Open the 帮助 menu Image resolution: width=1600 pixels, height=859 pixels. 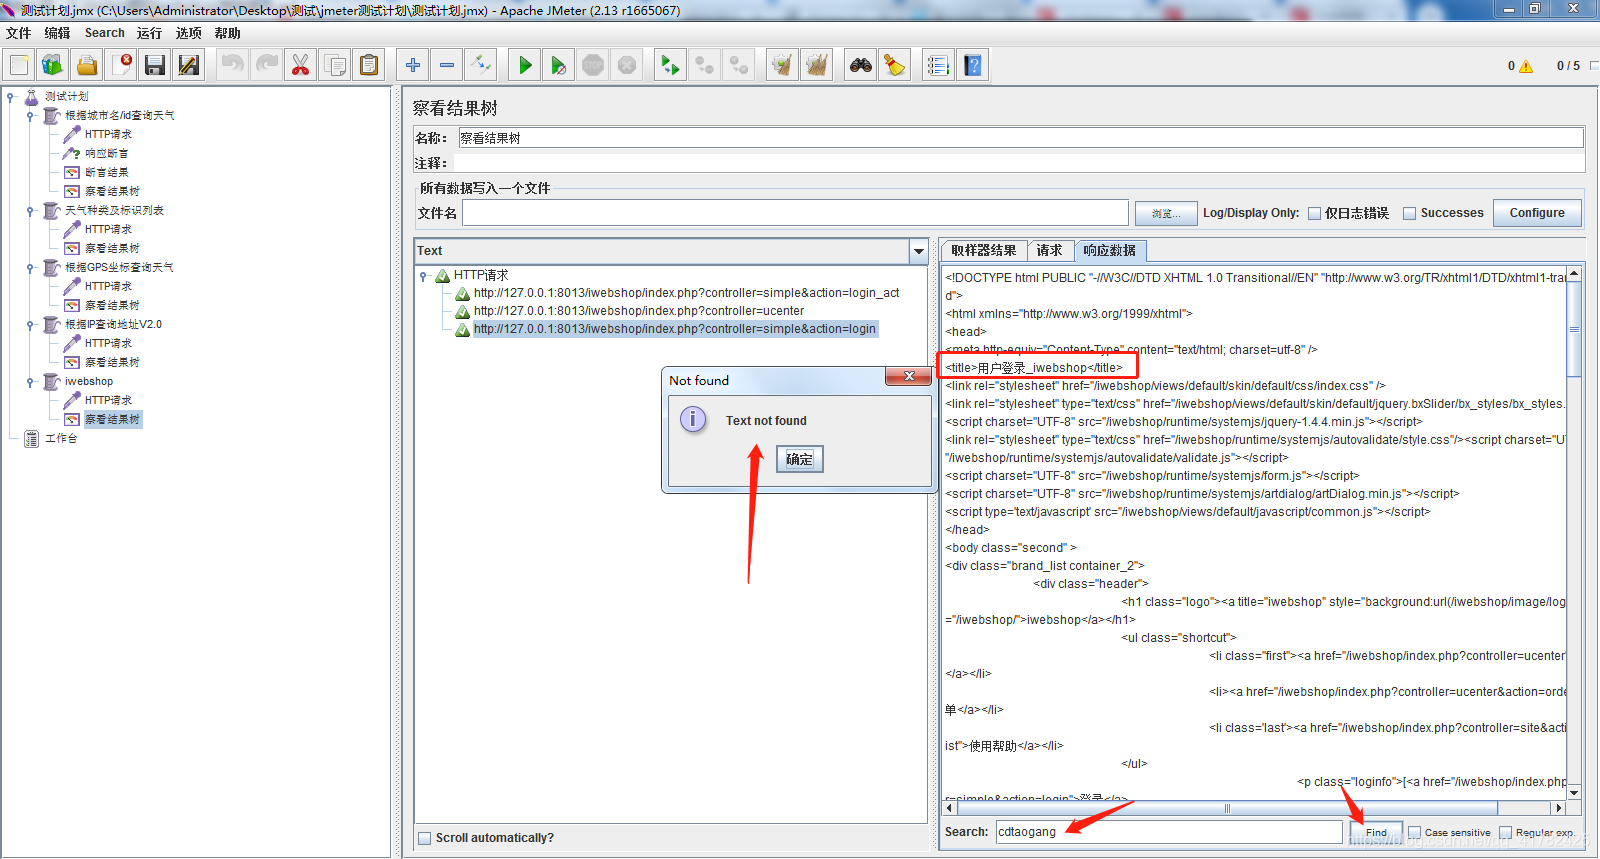pyautogui.click(x=228, y=33)
